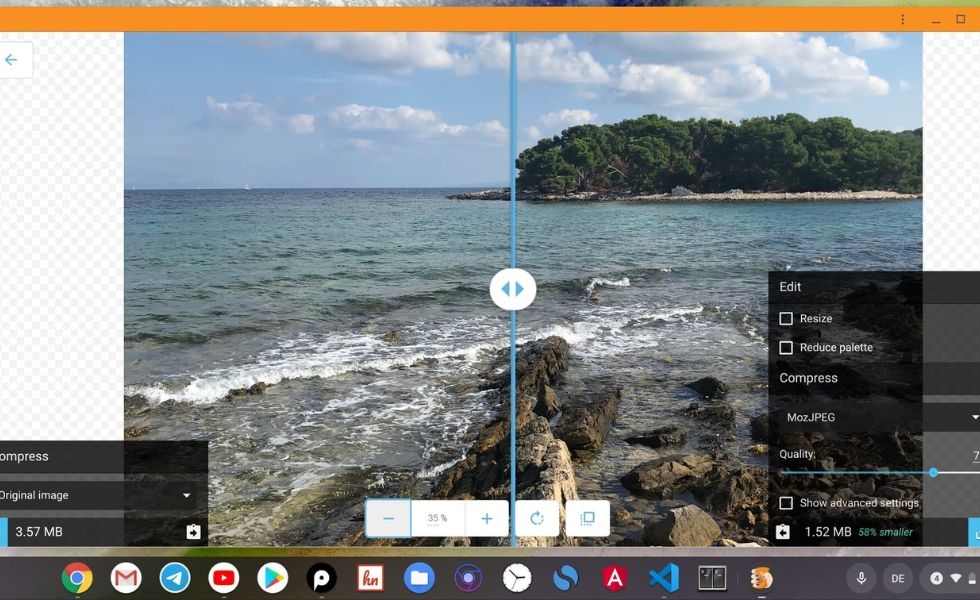The width and height of the screenshot is (980, 600).
Task: Click the right panel Compress heading
Action: pos(808,378)
